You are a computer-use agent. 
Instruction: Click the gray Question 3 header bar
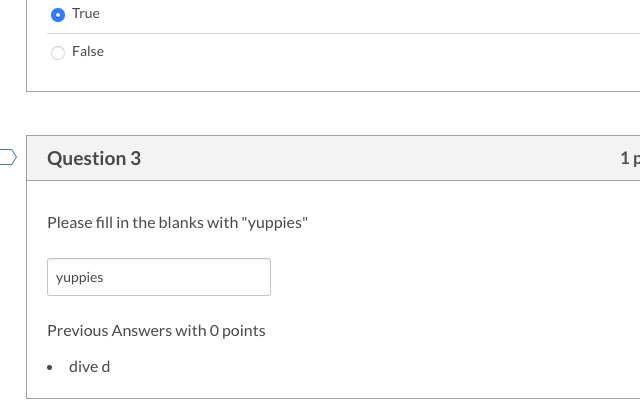(x=333, y=158)
